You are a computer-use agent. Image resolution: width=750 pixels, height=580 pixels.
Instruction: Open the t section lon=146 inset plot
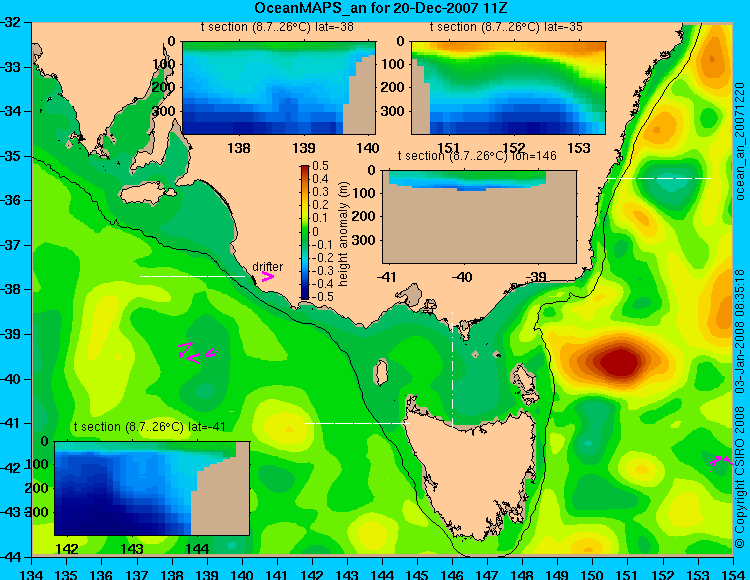coord(480,217)
